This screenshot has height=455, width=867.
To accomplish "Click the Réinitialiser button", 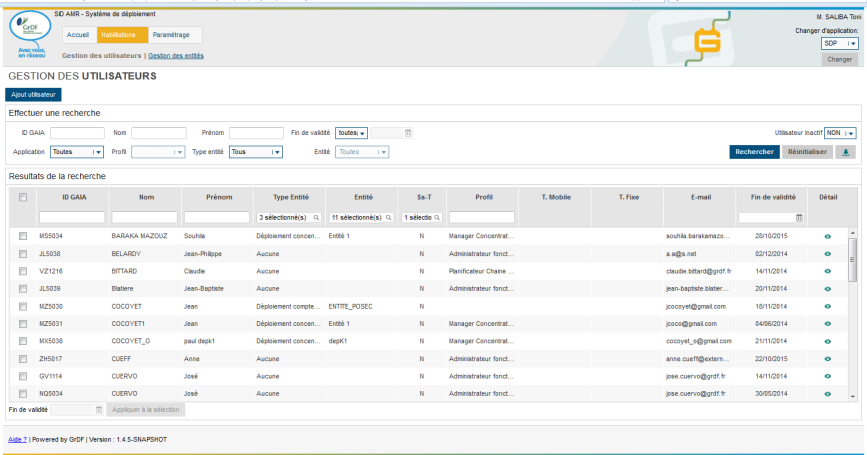I will (807, 152).
